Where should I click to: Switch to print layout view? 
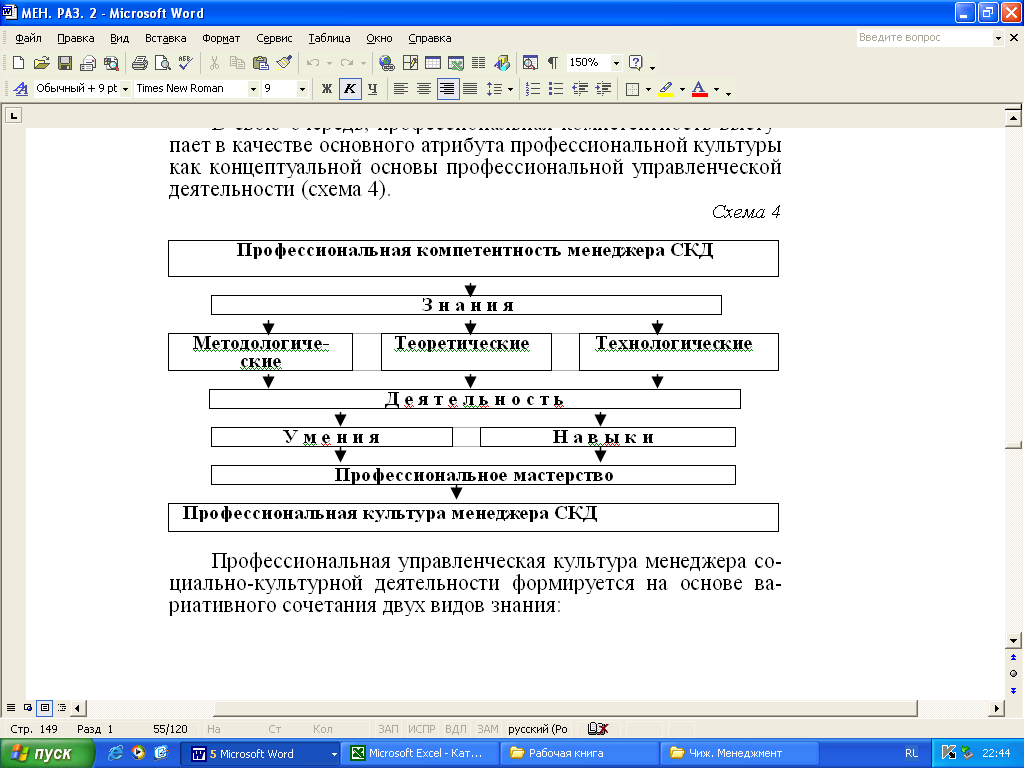(44, 707)
